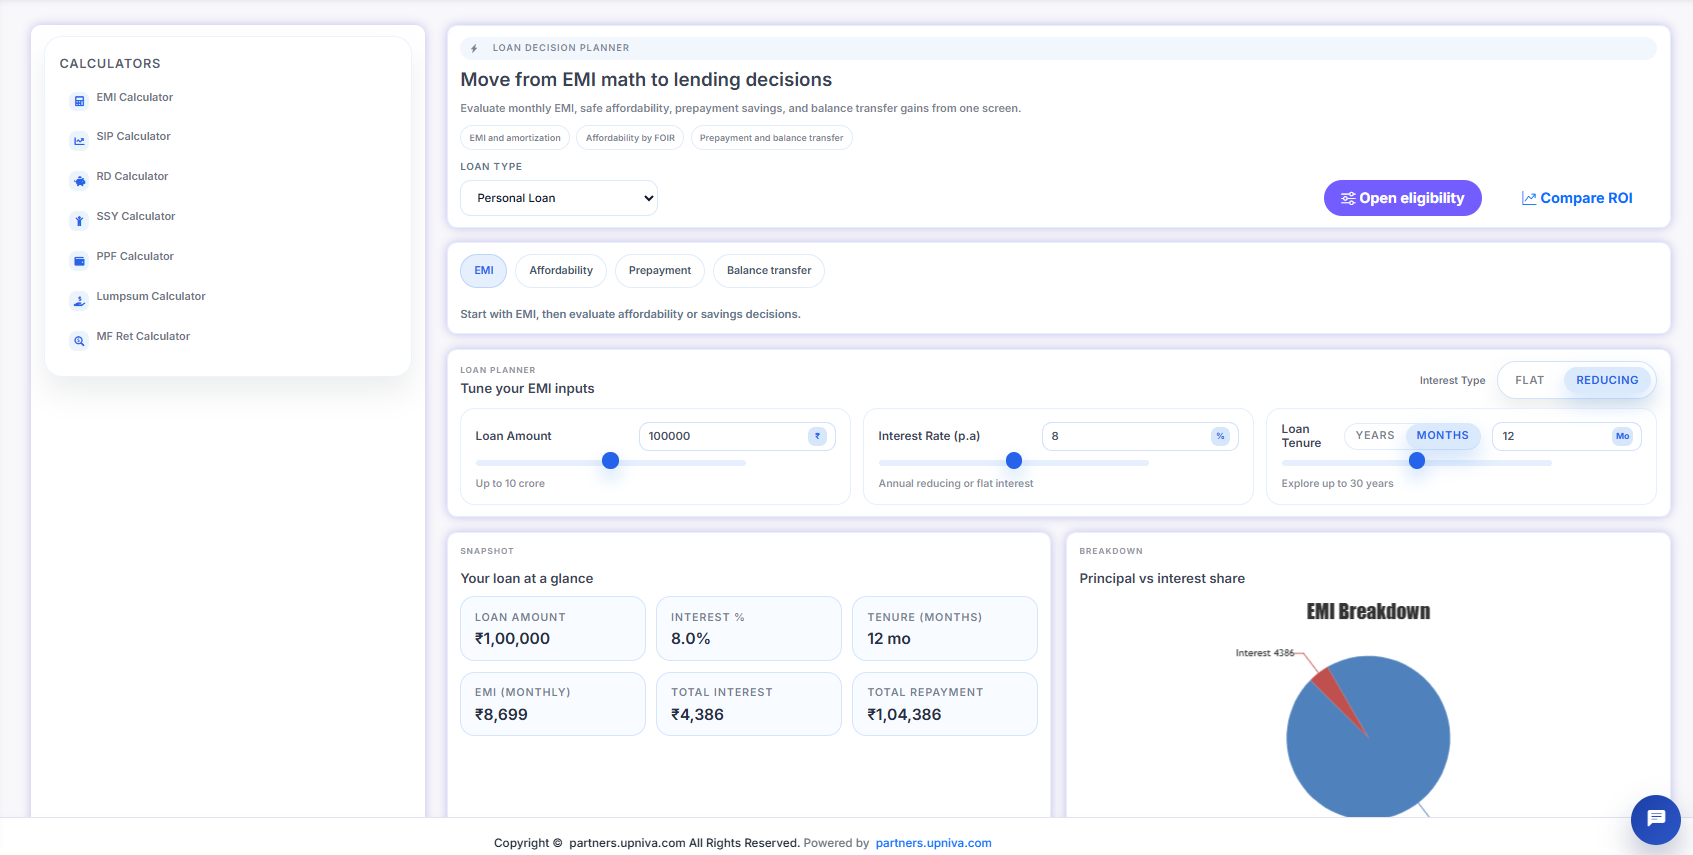This screenshot has height=855, width=1693.
Task: Click the Loan Tenure input field
Action: coord(1566,436)
